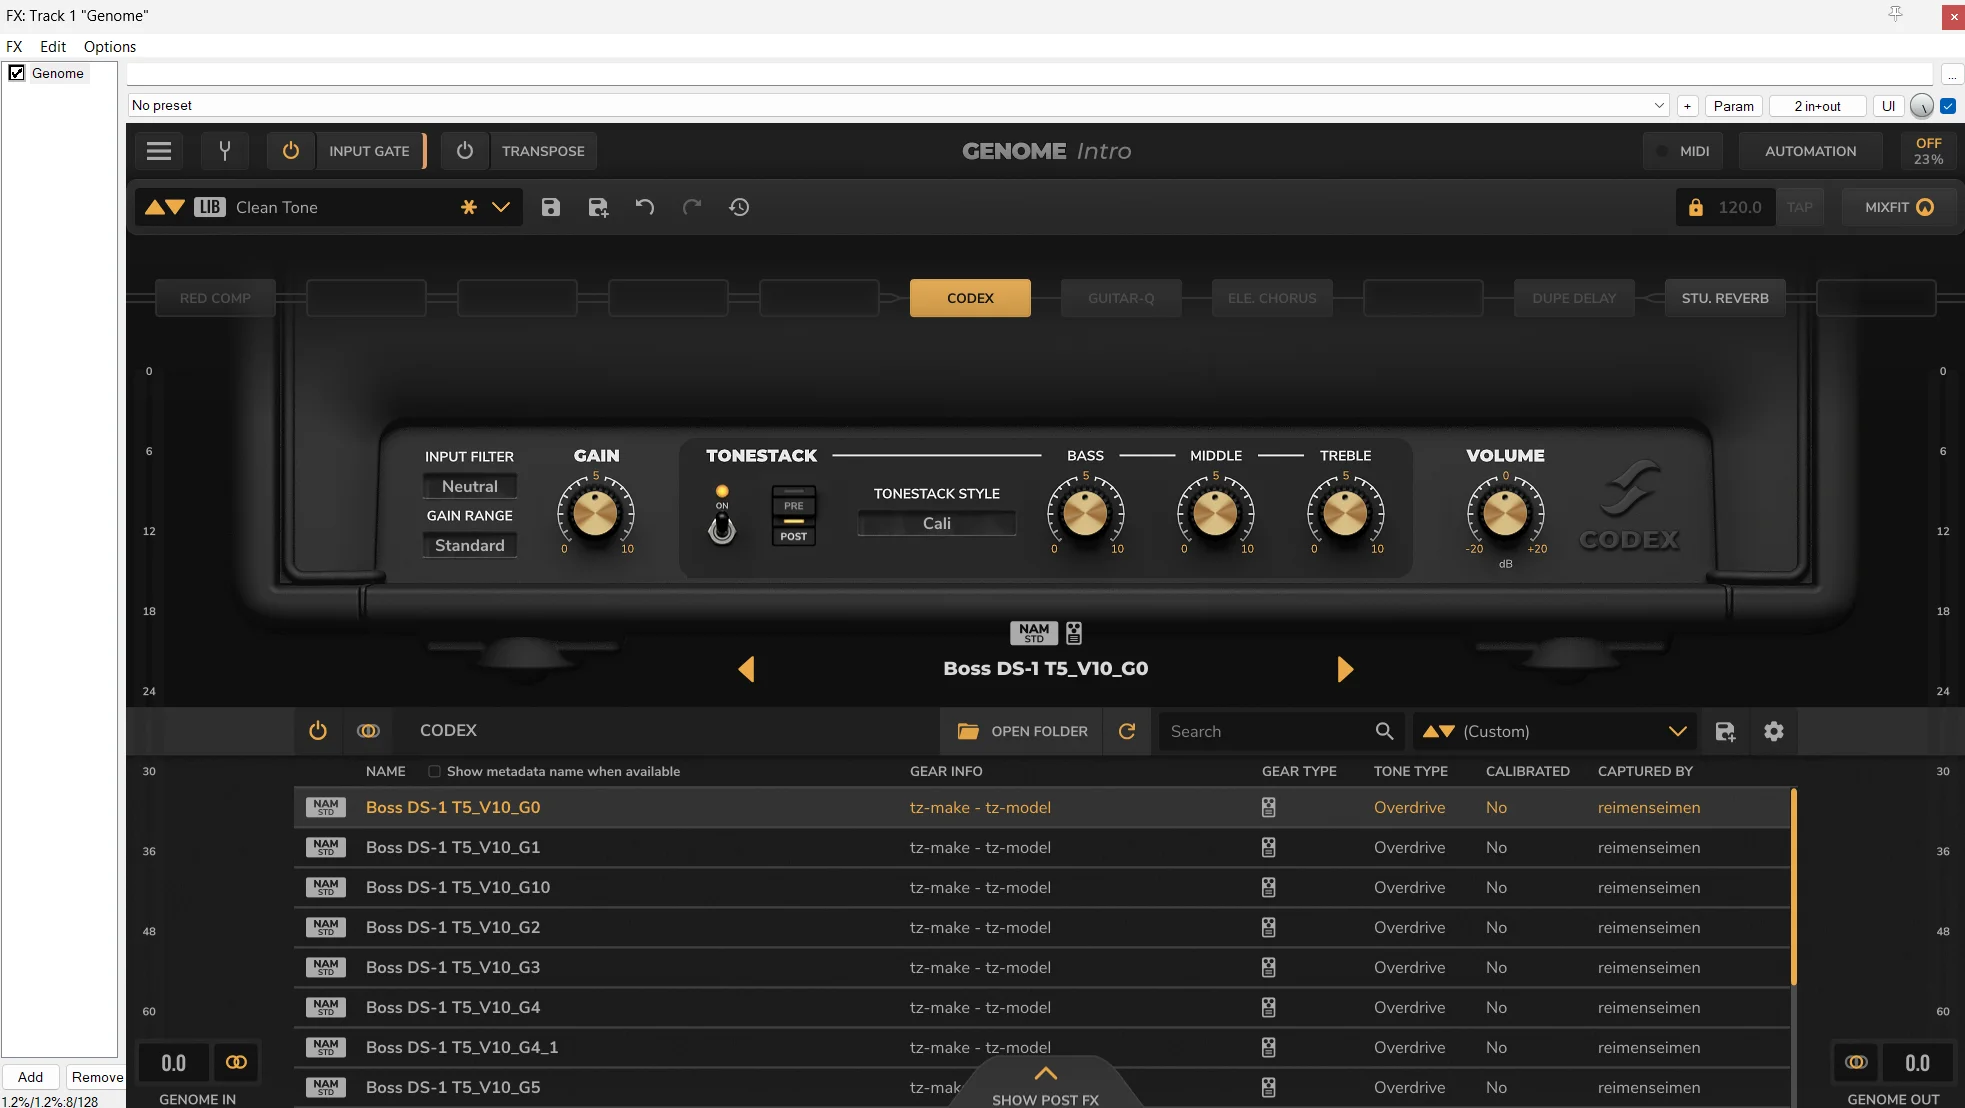Refresh the CODEX folder list
The width and height of the screenshot is (1965, 1108).
pos(1127,731)
